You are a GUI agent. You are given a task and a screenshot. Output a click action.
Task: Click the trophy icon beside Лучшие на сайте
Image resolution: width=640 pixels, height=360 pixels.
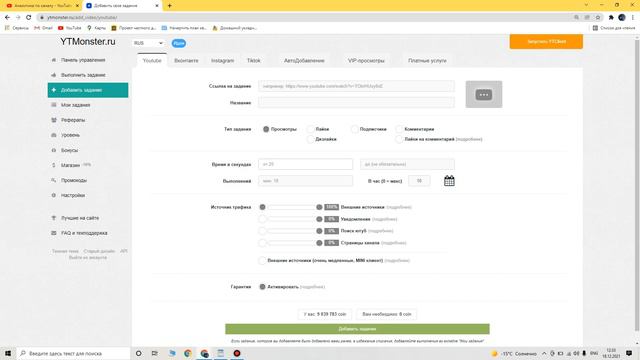(x=53, y=218)
